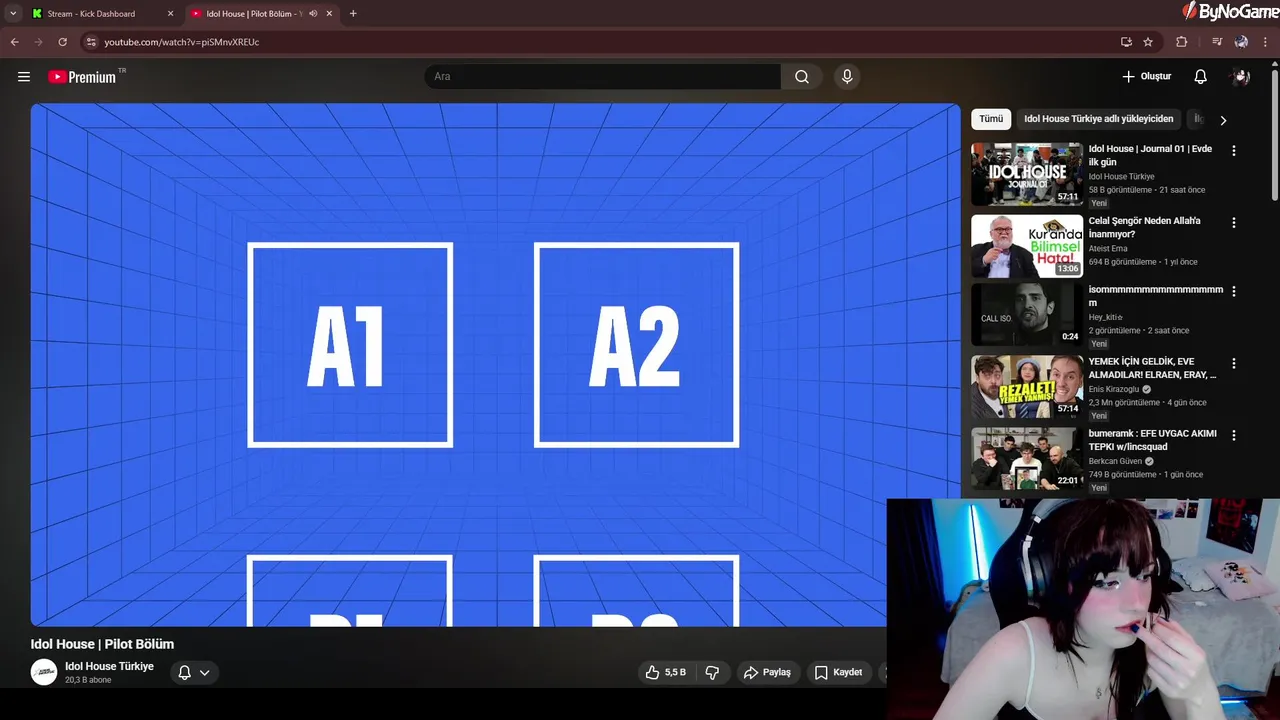Start voice search with microphone icon
Image resolution: width=1280 pixels, height=720 pixels.
click(x=847, y=77)
